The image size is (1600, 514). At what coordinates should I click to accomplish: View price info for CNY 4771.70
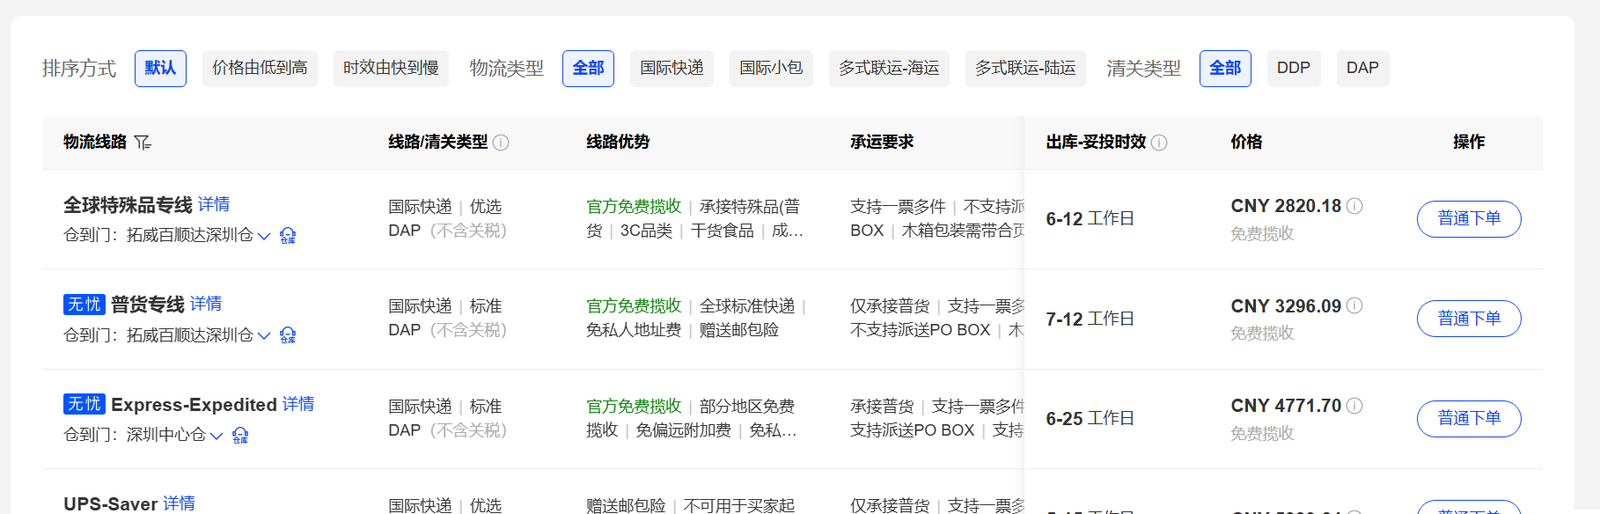pos(1354,406)
